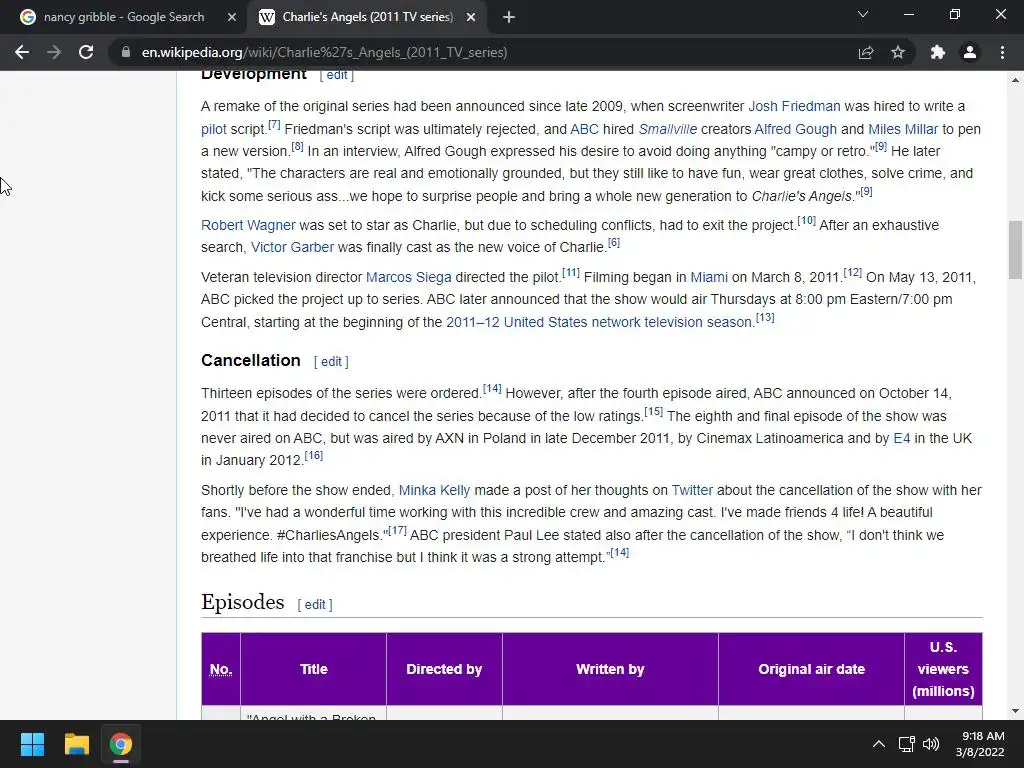Open the Extensions puzzle icon
Image resolution: width=1024 pixels, height=768 pixels.
pyautogui.click(x=938, y=52)
